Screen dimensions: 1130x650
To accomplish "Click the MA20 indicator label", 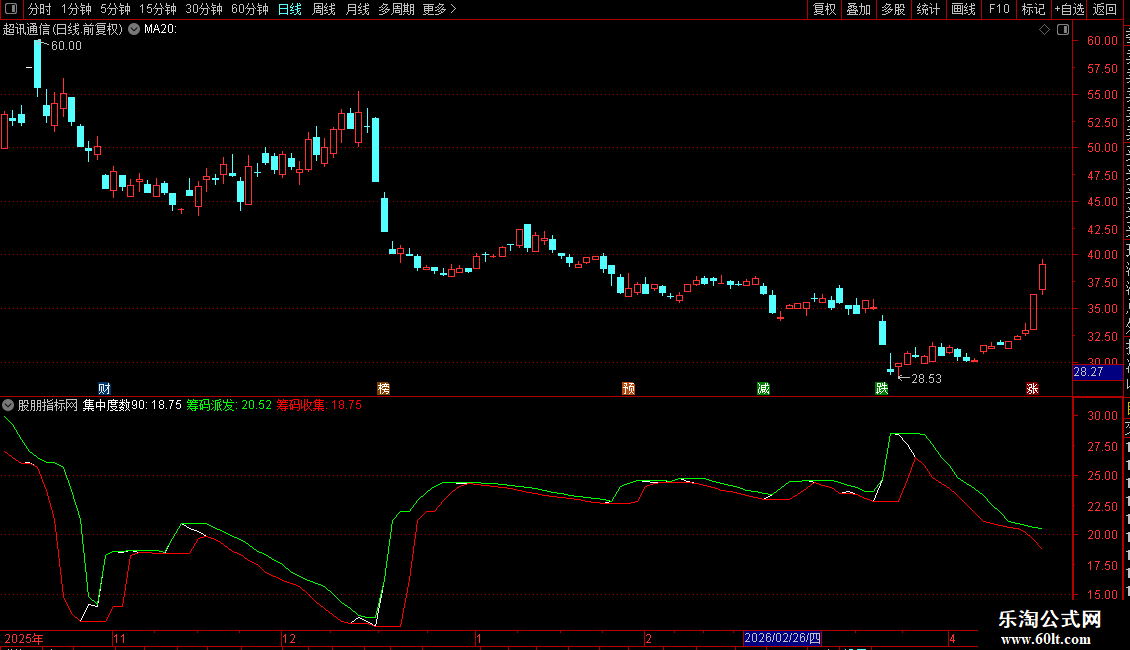I will (160, 29).
